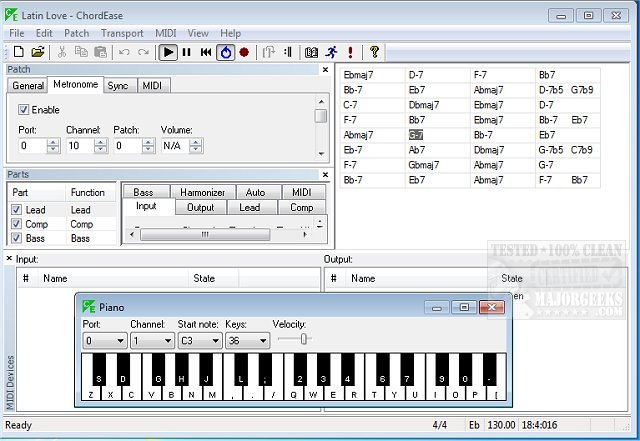Click the New file toolbar icon

18,52
